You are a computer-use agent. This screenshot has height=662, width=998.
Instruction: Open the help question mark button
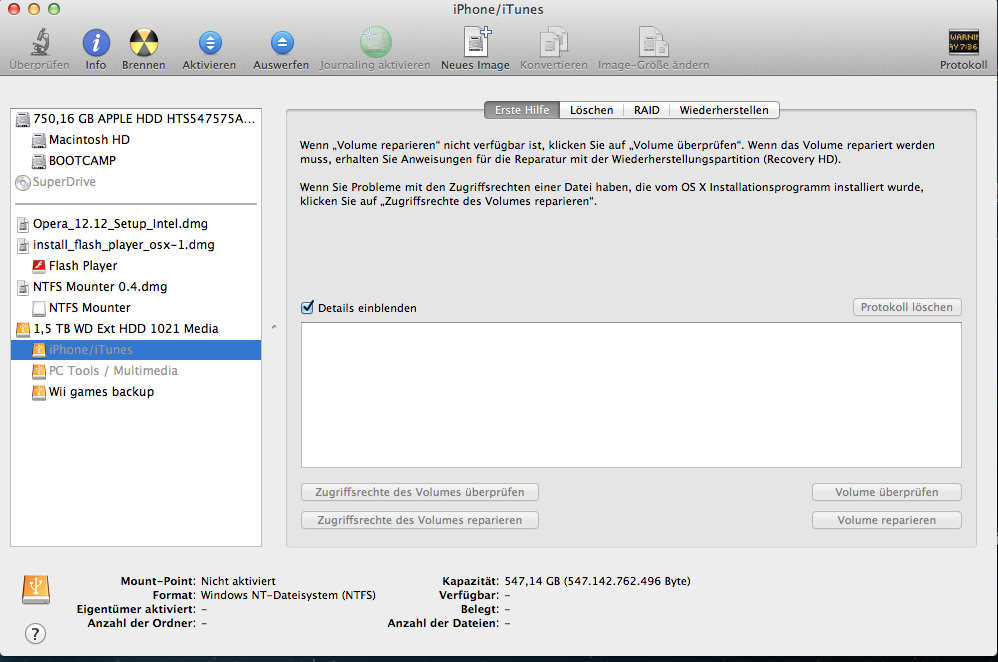pyautogui.click(x=35, y=633)
